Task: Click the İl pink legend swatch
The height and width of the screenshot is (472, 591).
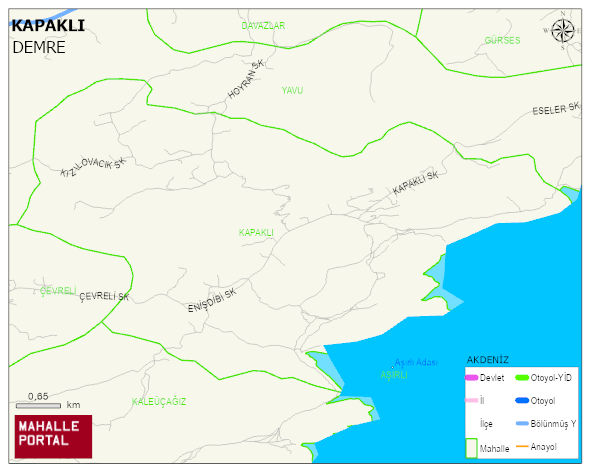Action: tap(472, 400)
